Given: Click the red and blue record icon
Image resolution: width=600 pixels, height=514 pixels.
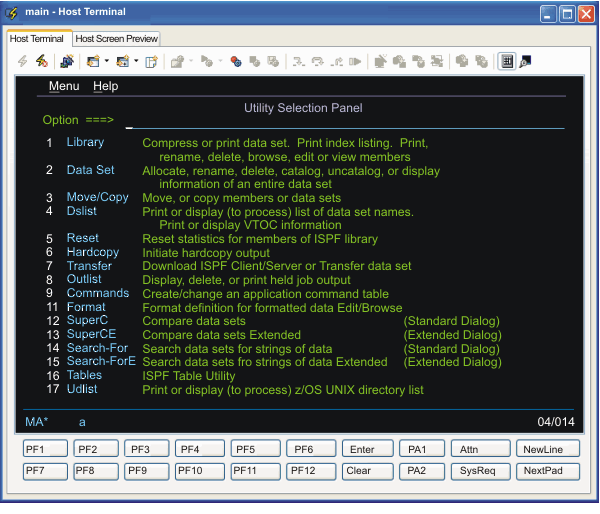Looking at the screenshot, I should pyautogui.click(x=236, y=61).
